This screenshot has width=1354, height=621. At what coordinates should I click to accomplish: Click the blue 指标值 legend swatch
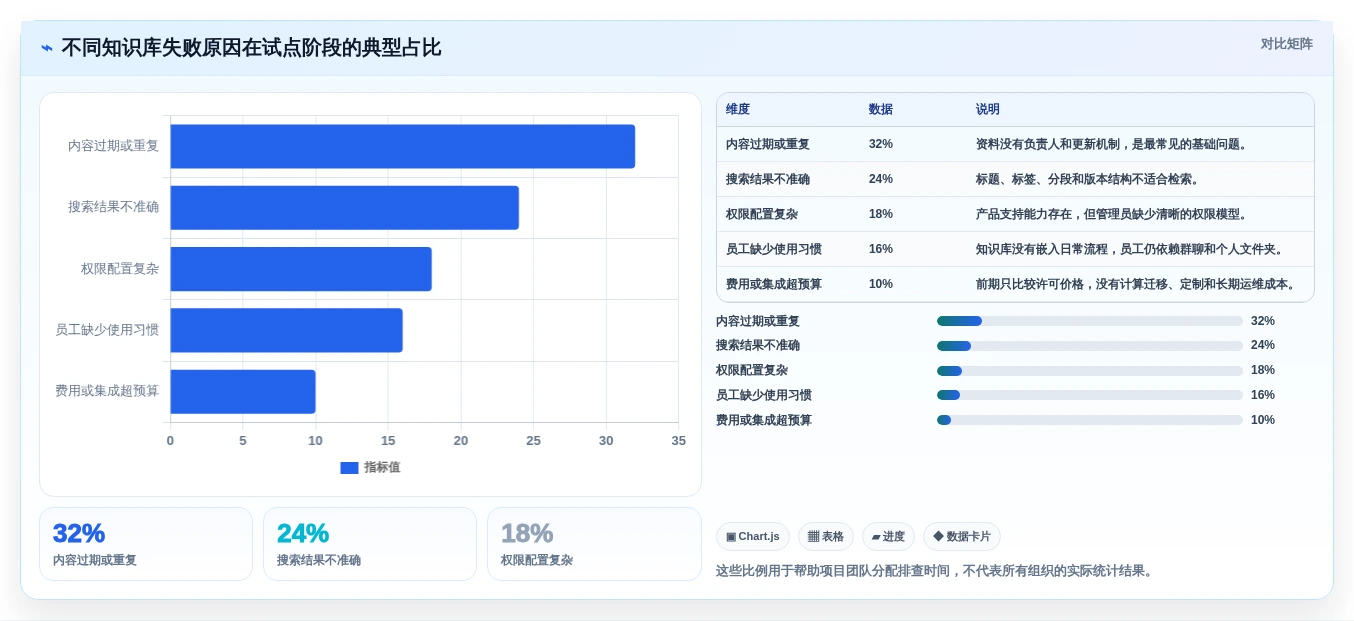(x=349, y=468)
